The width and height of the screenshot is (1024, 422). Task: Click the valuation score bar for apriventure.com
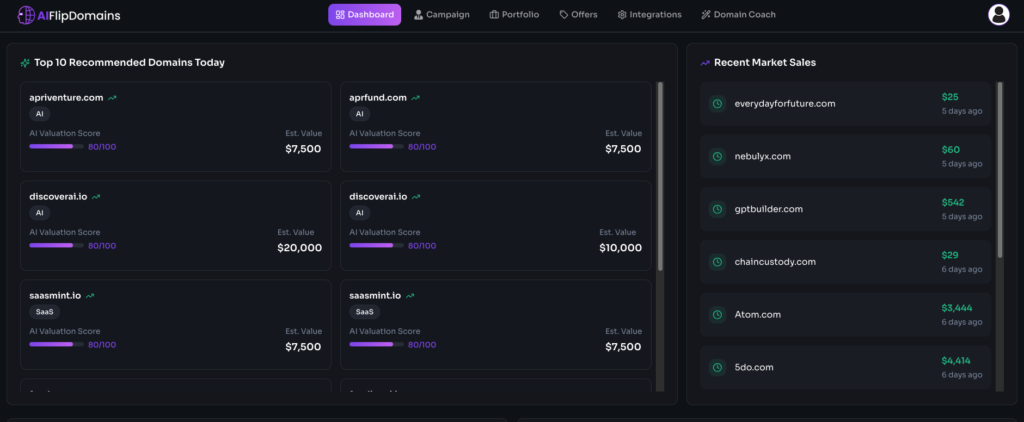click(x=56, y=146)
